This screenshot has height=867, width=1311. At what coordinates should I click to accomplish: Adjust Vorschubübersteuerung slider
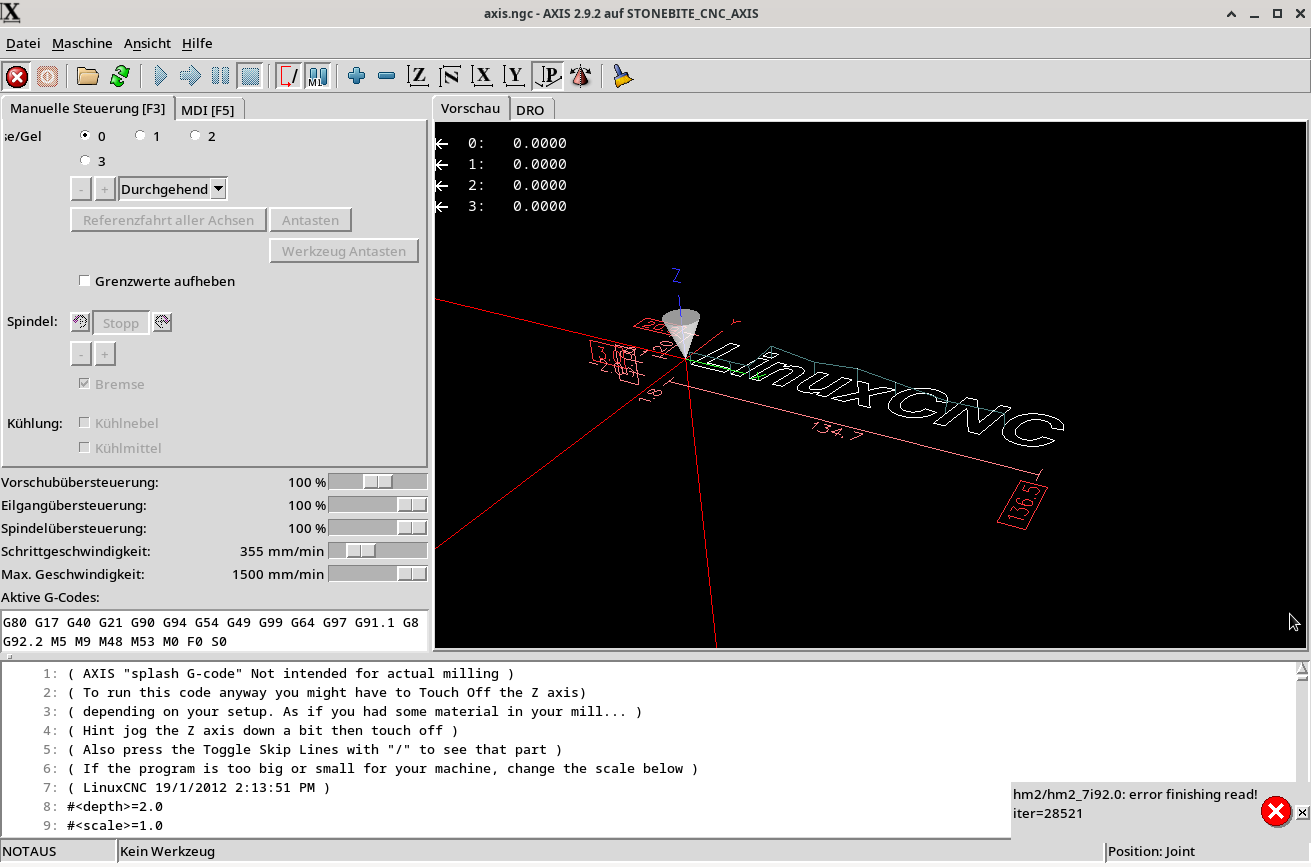378,482
